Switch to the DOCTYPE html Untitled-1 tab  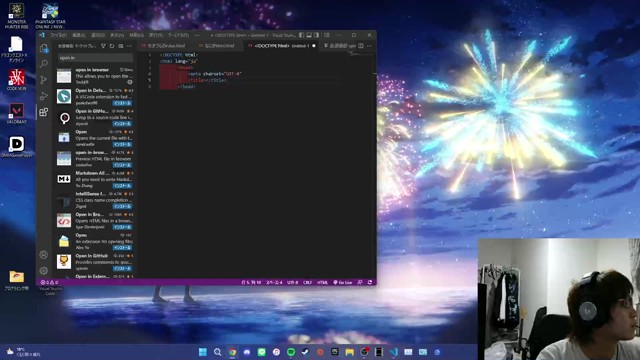pos(282,46)
